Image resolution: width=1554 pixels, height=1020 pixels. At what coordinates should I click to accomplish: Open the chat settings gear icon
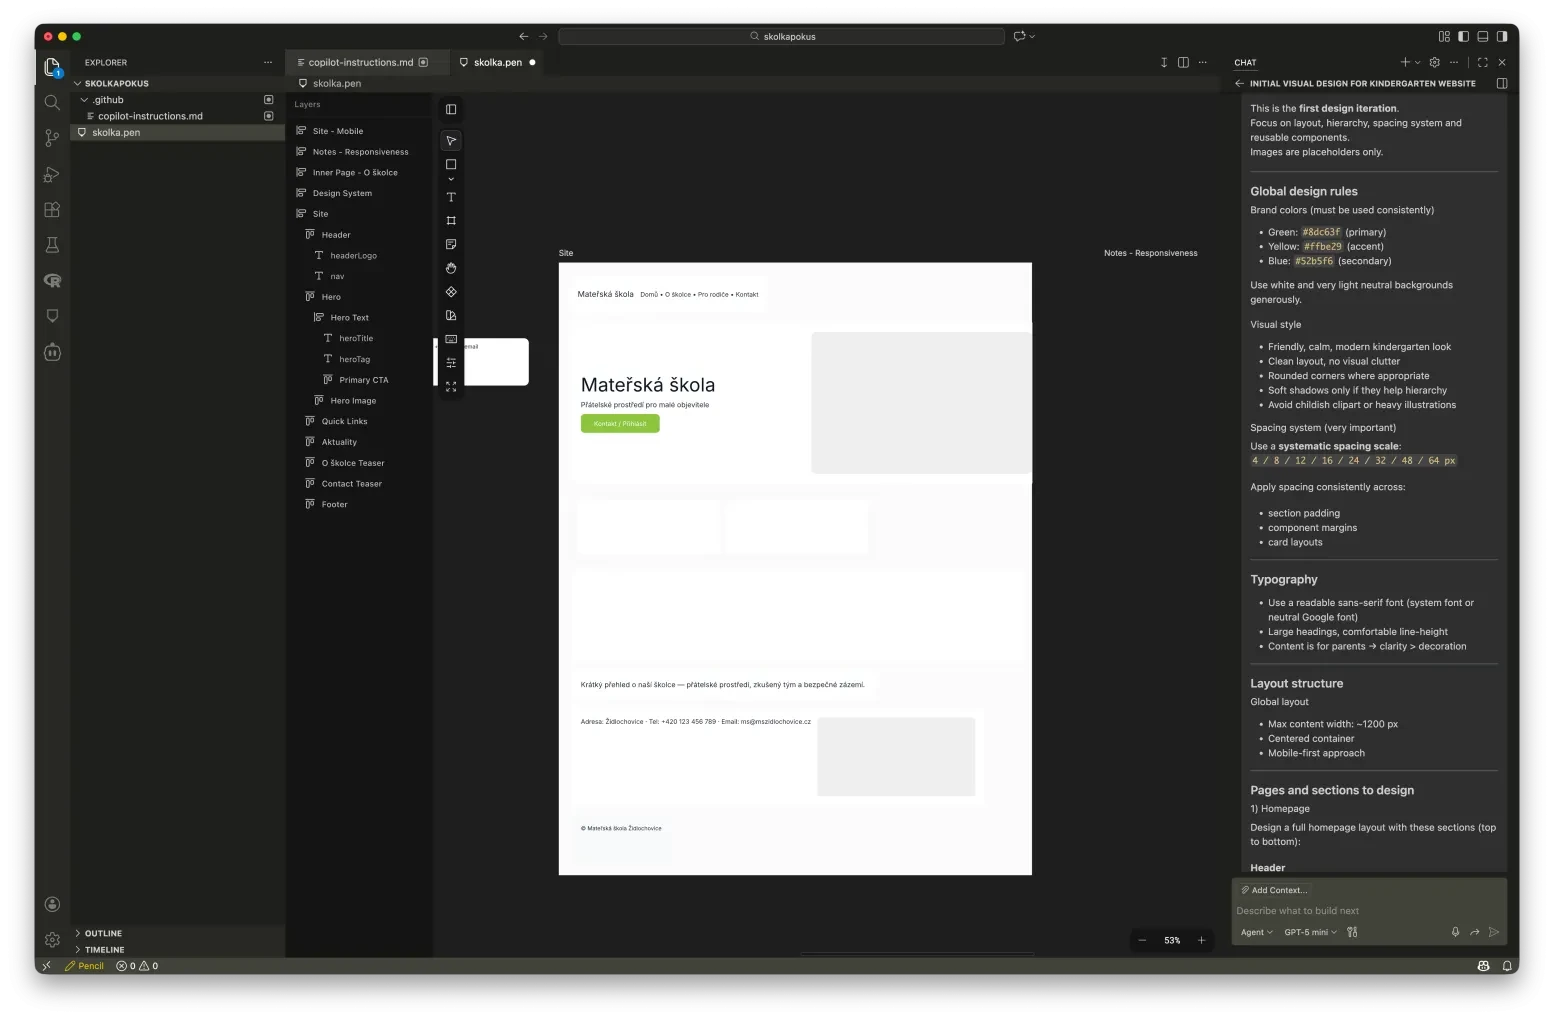(1434, 62)
